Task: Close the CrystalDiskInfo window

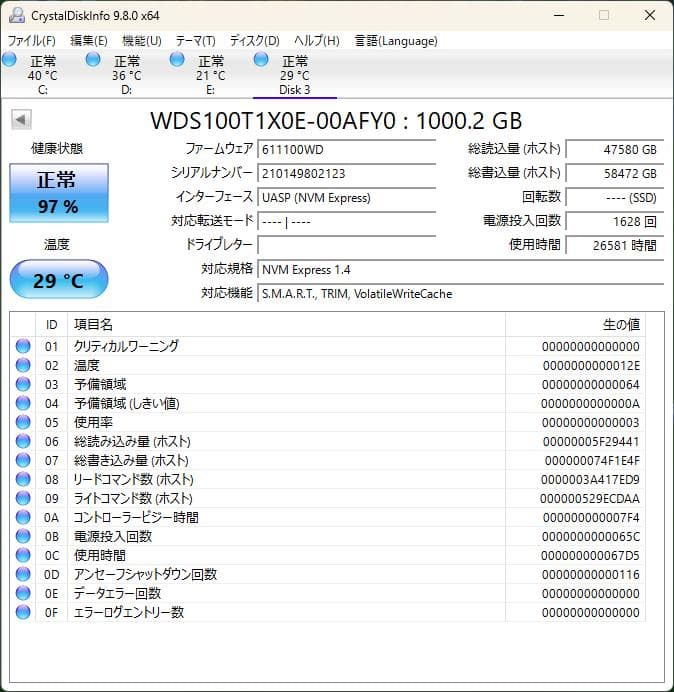Action: (650, 15)
